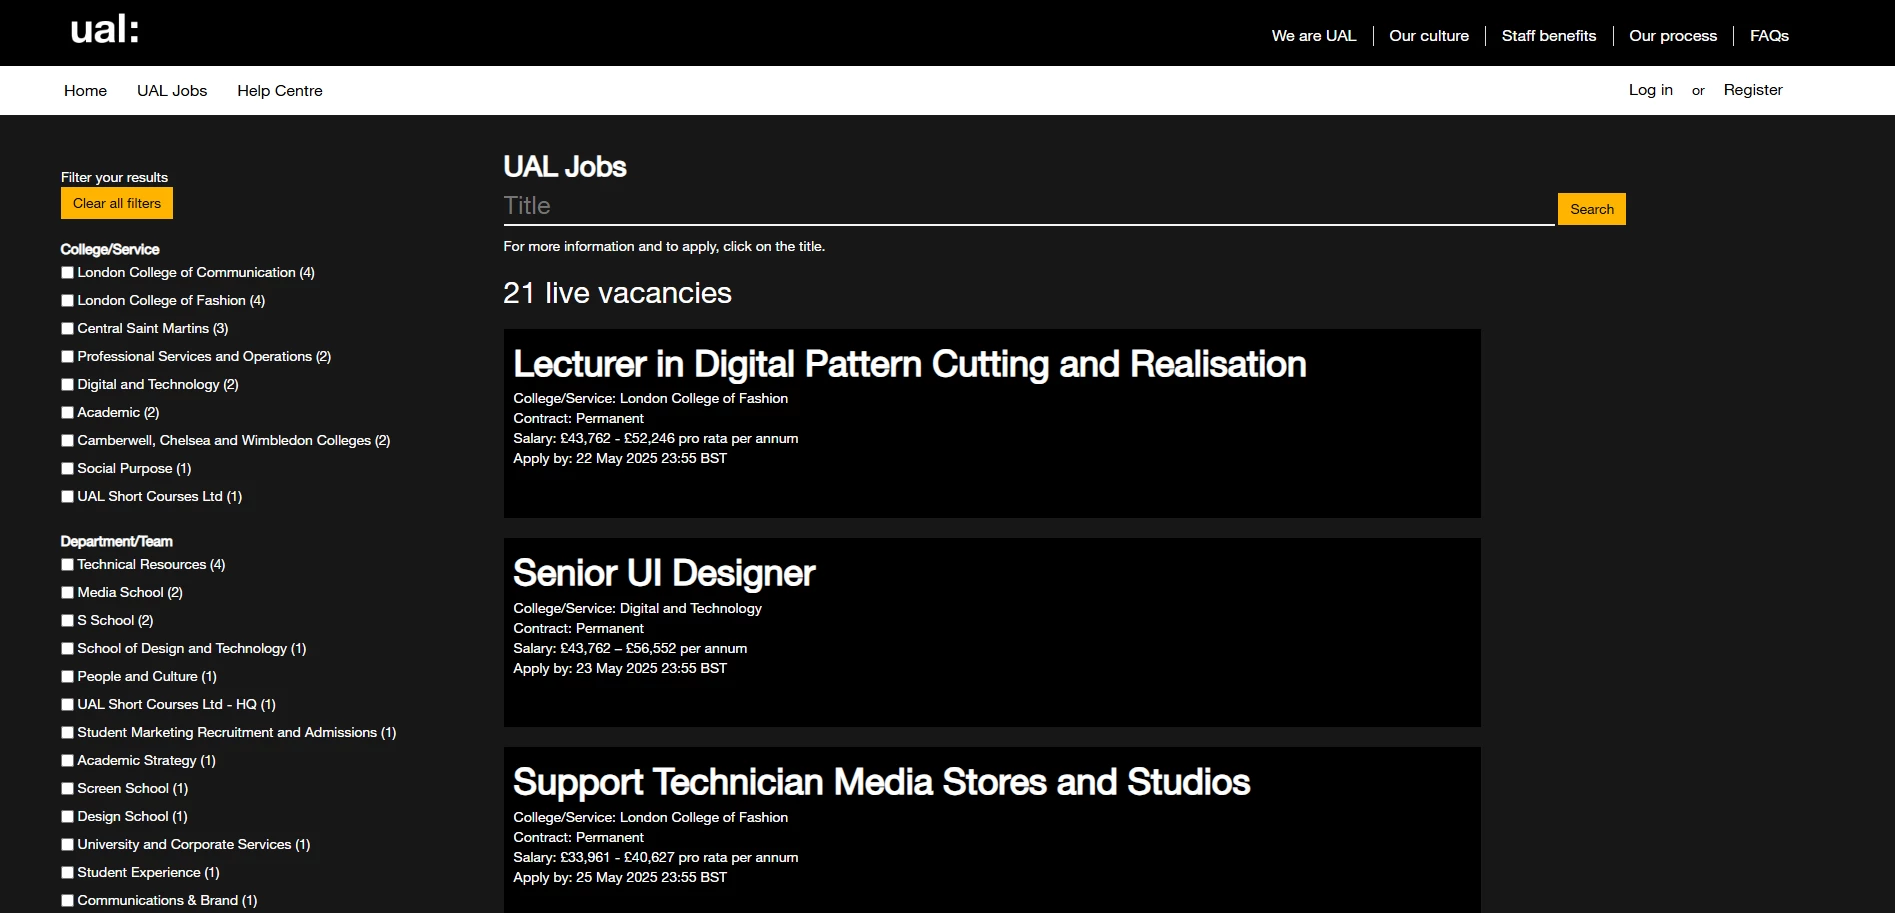Open UAL Jobs navigation link
Screen dimensions: 1895x913
click(x=172, y=91)
